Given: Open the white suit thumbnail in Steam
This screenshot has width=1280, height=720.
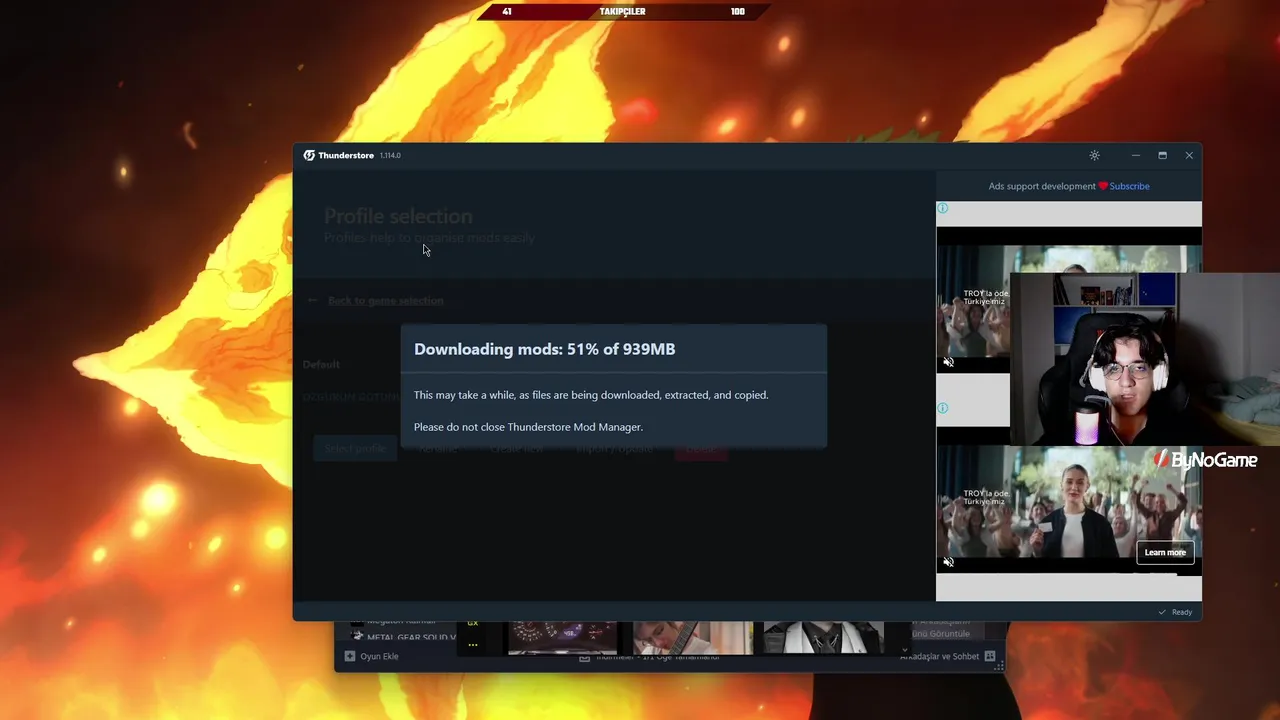Looking at the screenshot, I should pyautogui.click(x=823, y=638).
